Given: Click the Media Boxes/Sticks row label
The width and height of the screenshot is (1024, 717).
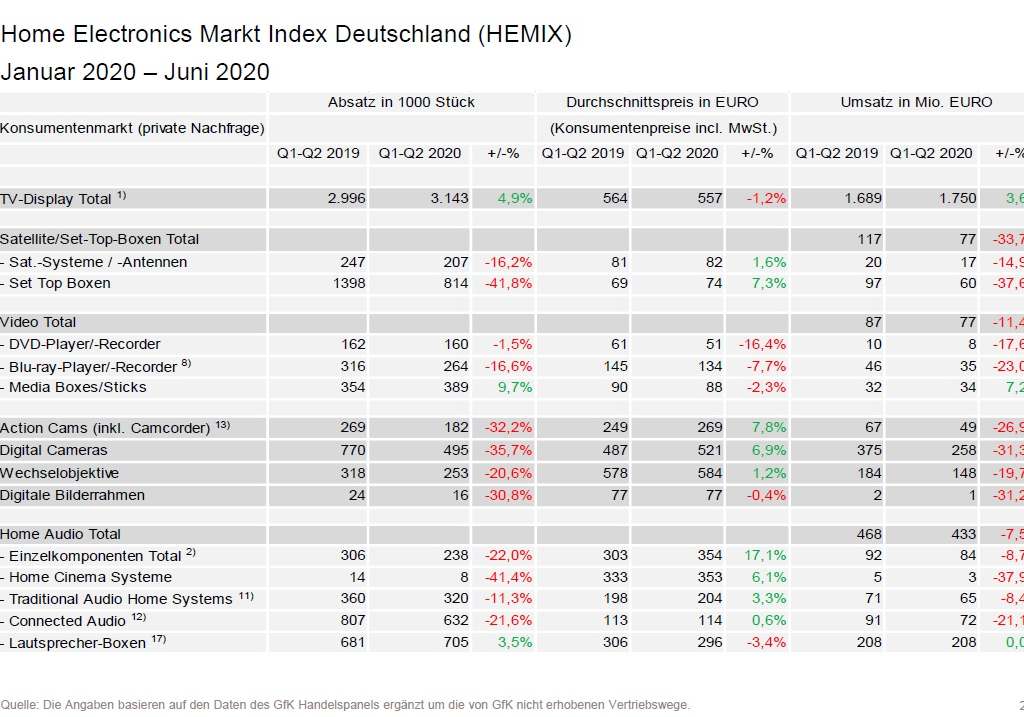Looking at the screenshot, I should pos(76,387).
